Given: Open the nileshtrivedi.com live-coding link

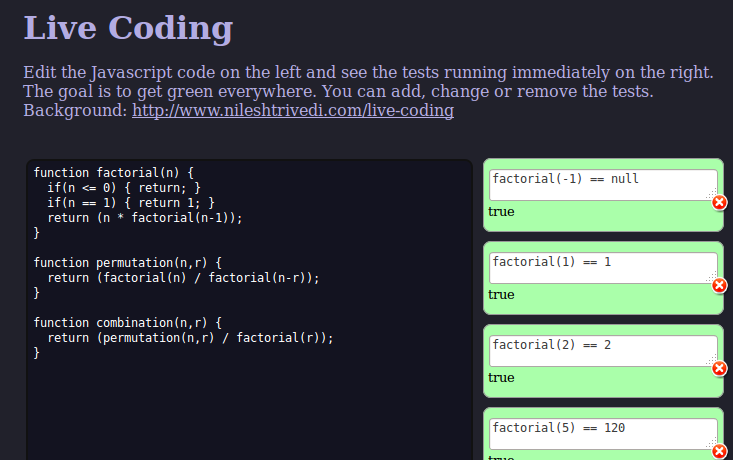Looking at the screenshot, I should coord(293,110).
